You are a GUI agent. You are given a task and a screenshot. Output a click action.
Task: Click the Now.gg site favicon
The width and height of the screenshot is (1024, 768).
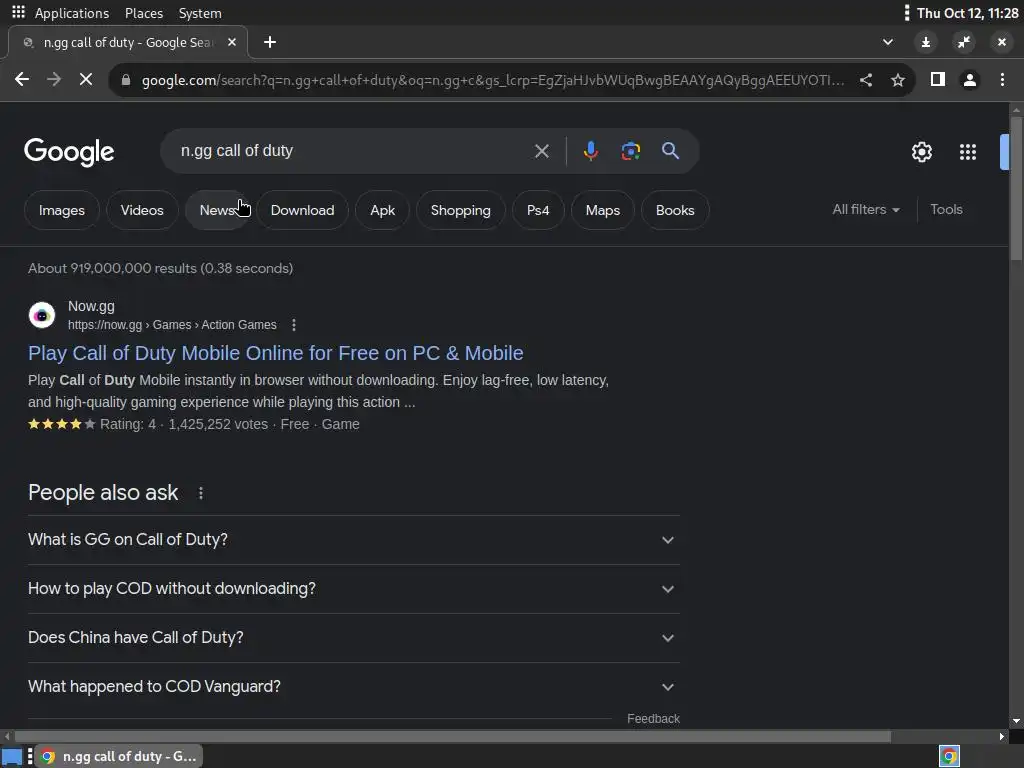42,315
